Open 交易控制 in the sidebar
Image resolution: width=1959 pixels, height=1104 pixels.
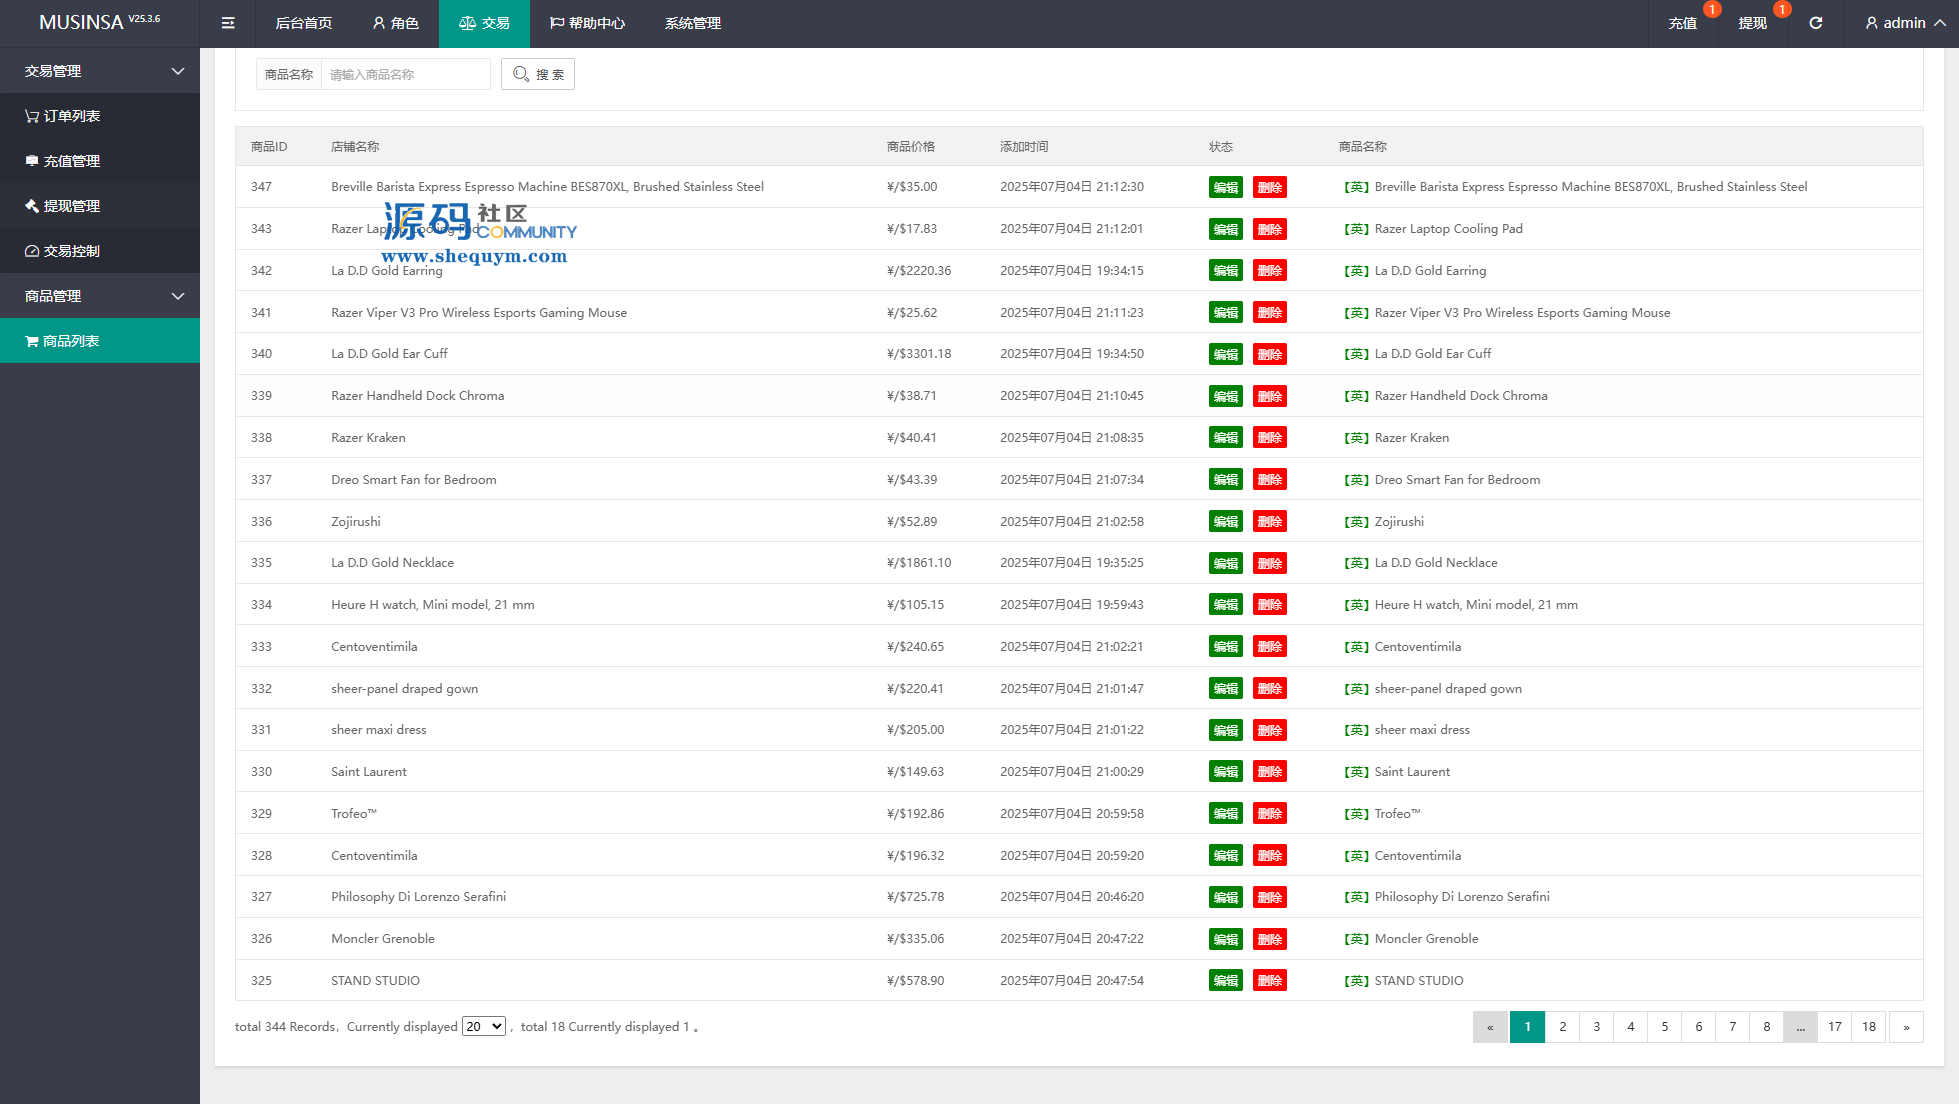(x=71, y=251)
